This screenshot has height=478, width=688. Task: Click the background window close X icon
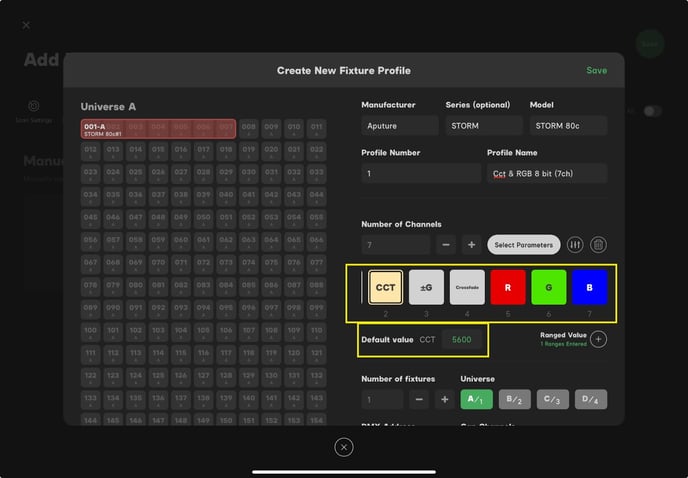(26, 25)
